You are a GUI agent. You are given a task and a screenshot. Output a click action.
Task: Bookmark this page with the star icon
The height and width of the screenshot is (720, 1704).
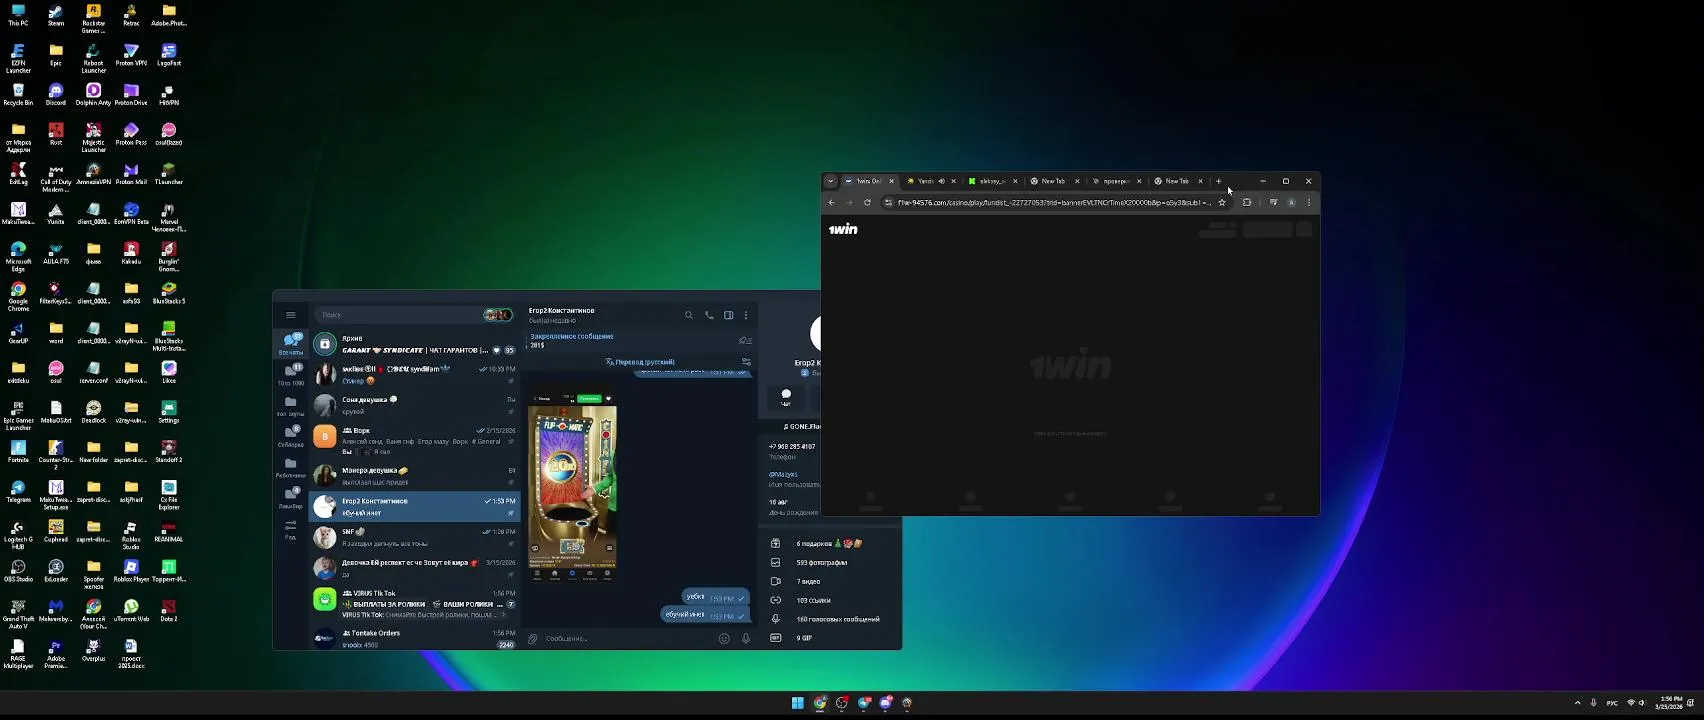1222,202
